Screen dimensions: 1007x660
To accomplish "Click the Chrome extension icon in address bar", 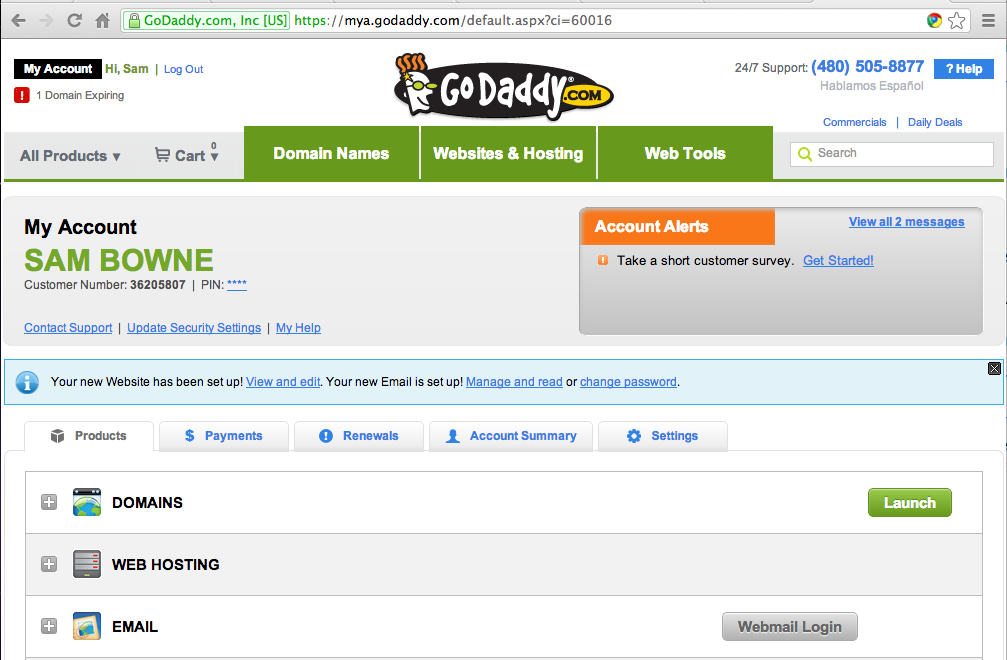I will click(934, 21).
